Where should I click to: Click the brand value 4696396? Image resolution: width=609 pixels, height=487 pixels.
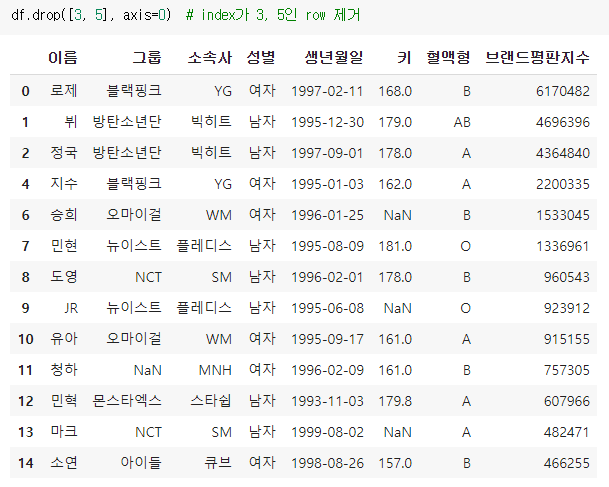pyautogui.click(x=563, y=122)
